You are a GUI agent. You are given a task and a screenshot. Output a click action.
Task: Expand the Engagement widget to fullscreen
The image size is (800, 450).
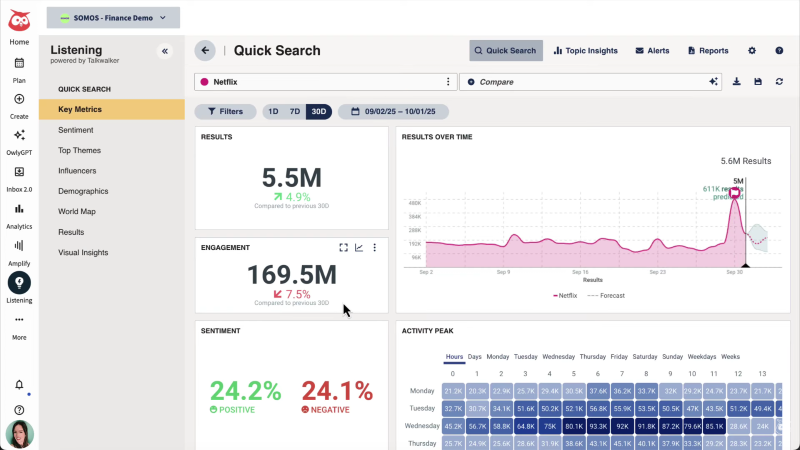click(343, 247)
